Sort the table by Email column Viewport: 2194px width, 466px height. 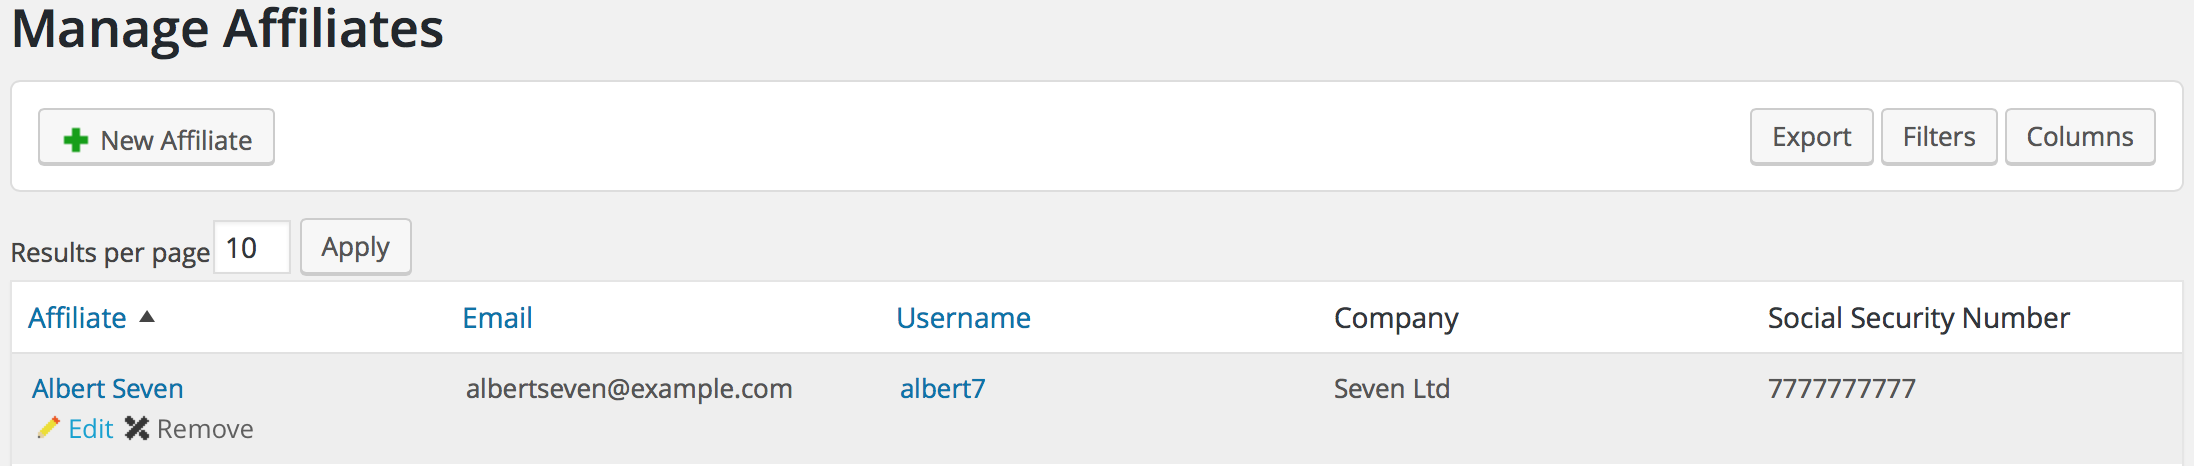pos(497,318)
